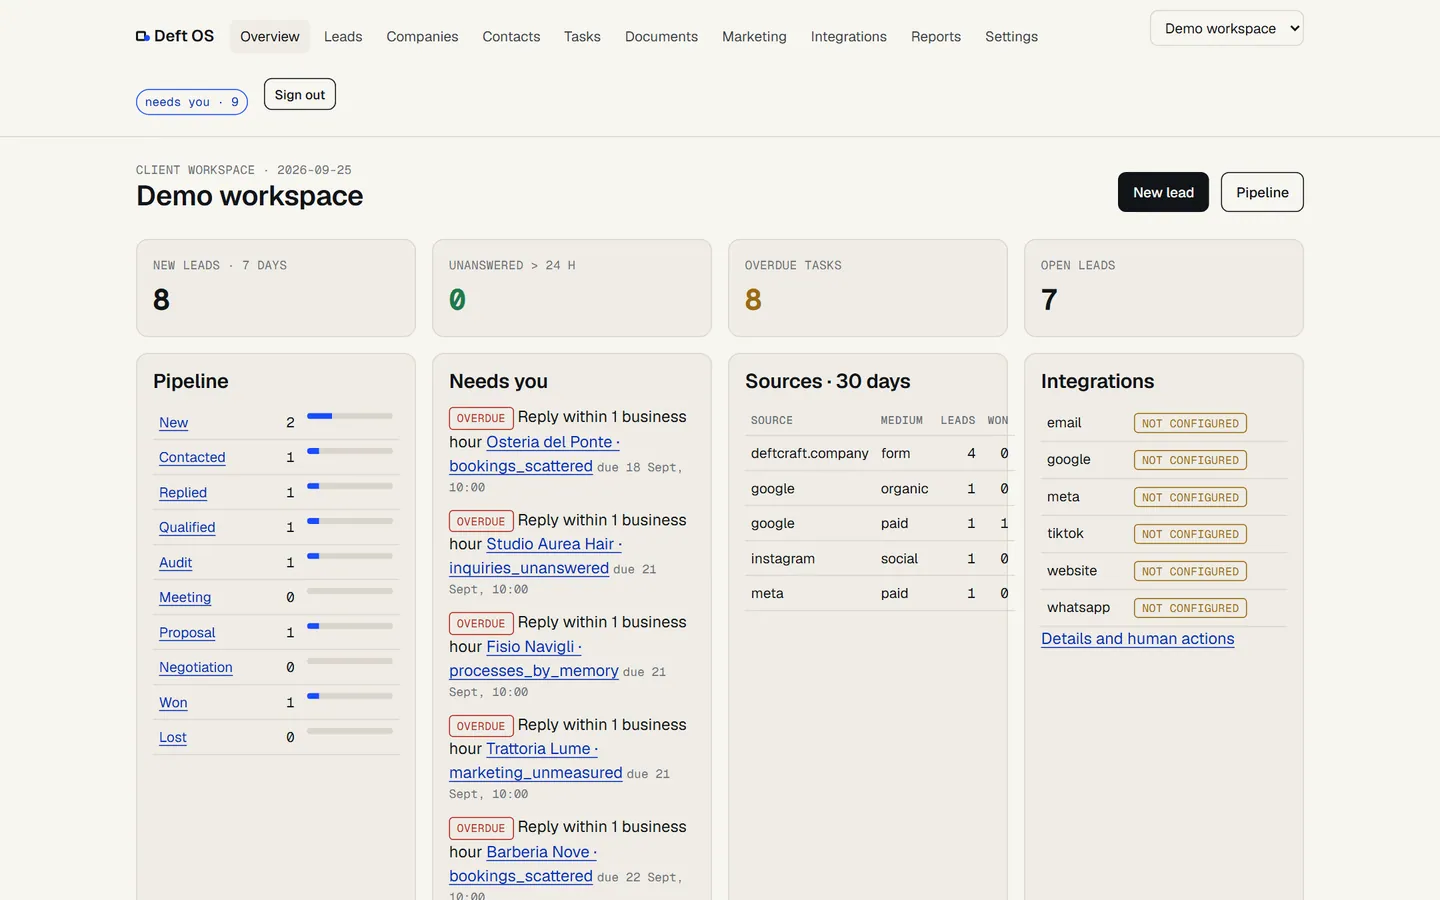Open the Audit pipeline stage

[175, 562]
